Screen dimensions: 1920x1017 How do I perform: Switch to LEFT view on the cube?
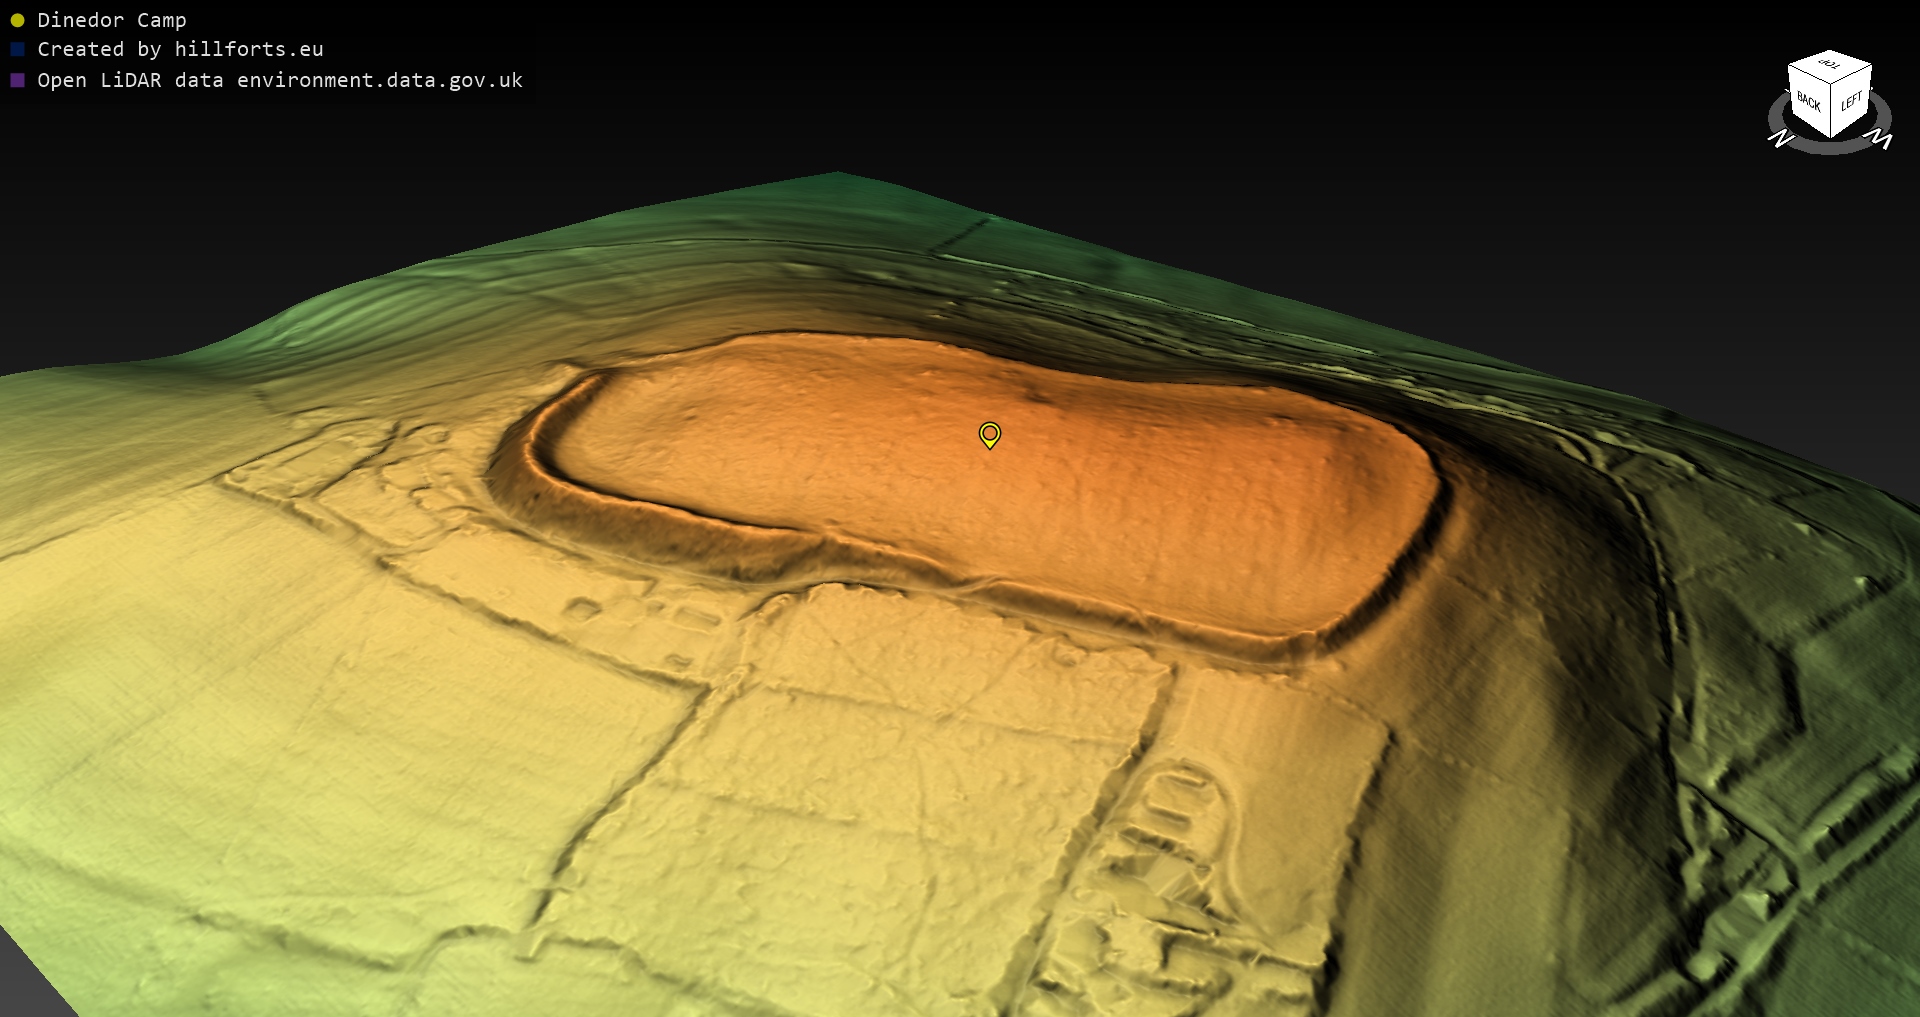pos(1851,102)
